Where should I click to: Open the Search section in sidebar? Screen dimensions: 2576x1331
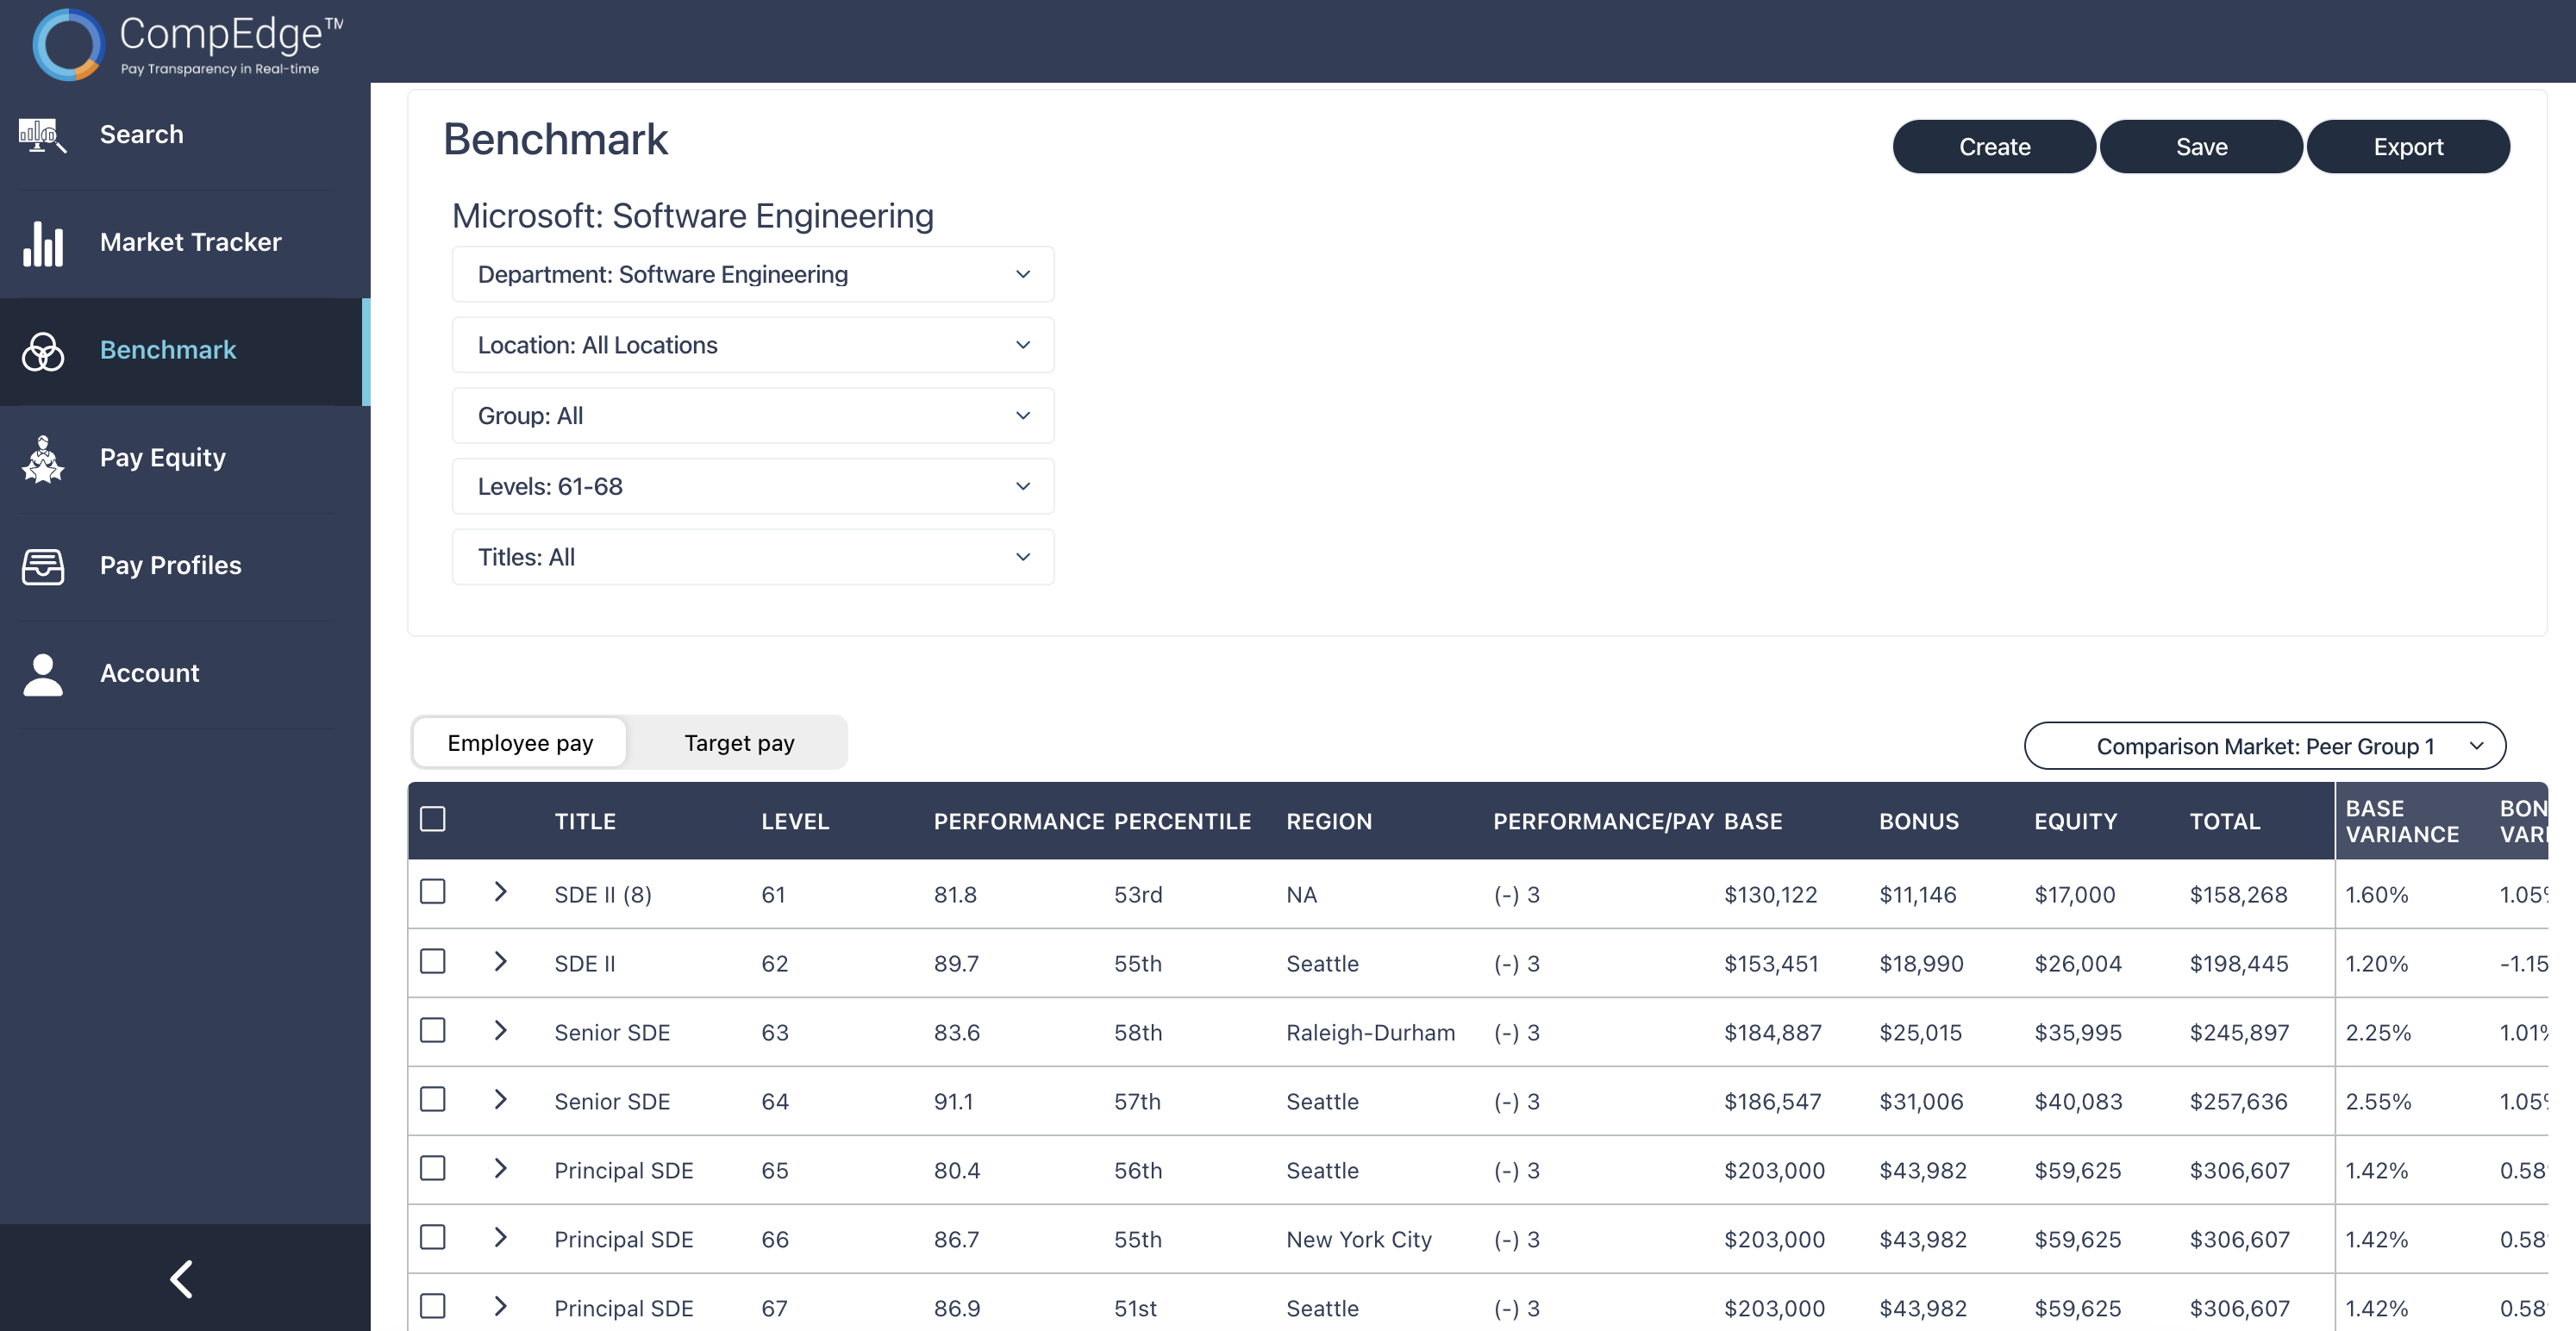tap(141, 134)
